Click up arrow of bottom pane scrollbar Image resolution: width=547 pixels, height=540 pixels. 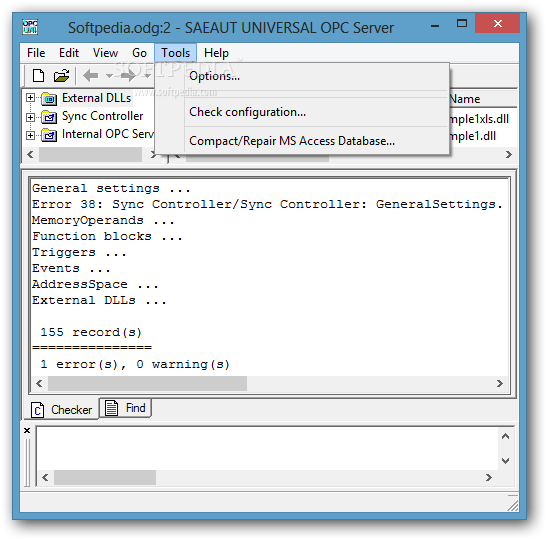coord(505,436)
